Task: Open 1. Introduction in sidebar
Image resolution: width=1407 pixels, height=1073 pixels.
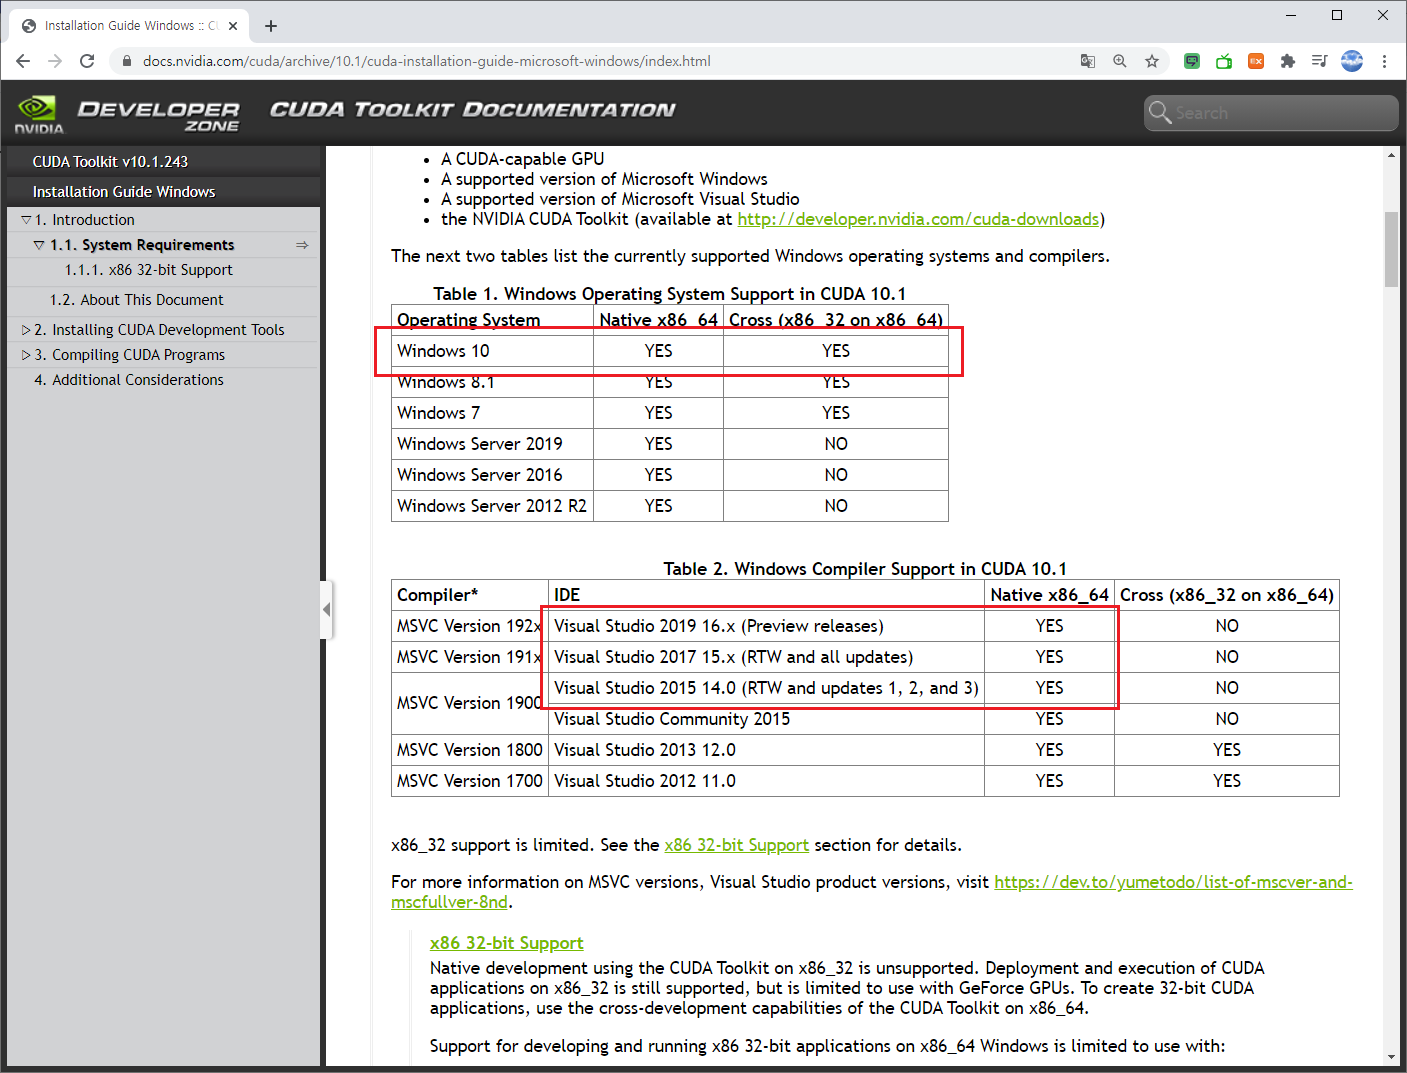Action: [85, 219]
